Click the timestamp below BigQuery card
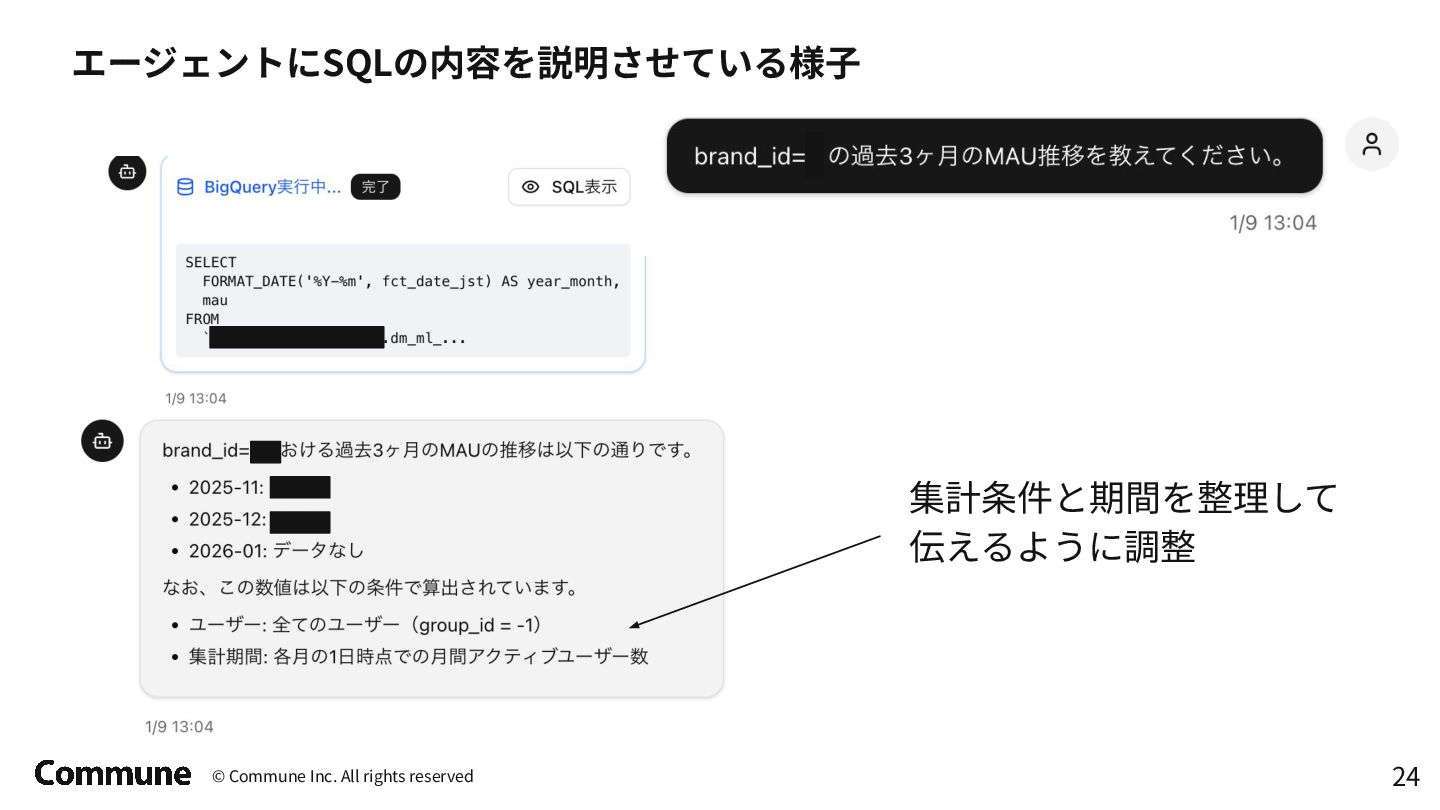Image resolution: width=1440 pixels, height=810 pixels. click(x=196, y=398)
